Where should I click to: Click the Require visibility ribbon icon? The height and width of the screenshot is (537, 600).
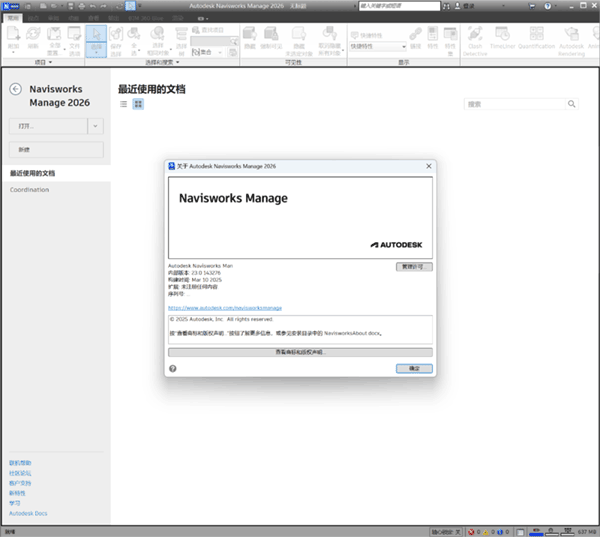tap(271, 34)
